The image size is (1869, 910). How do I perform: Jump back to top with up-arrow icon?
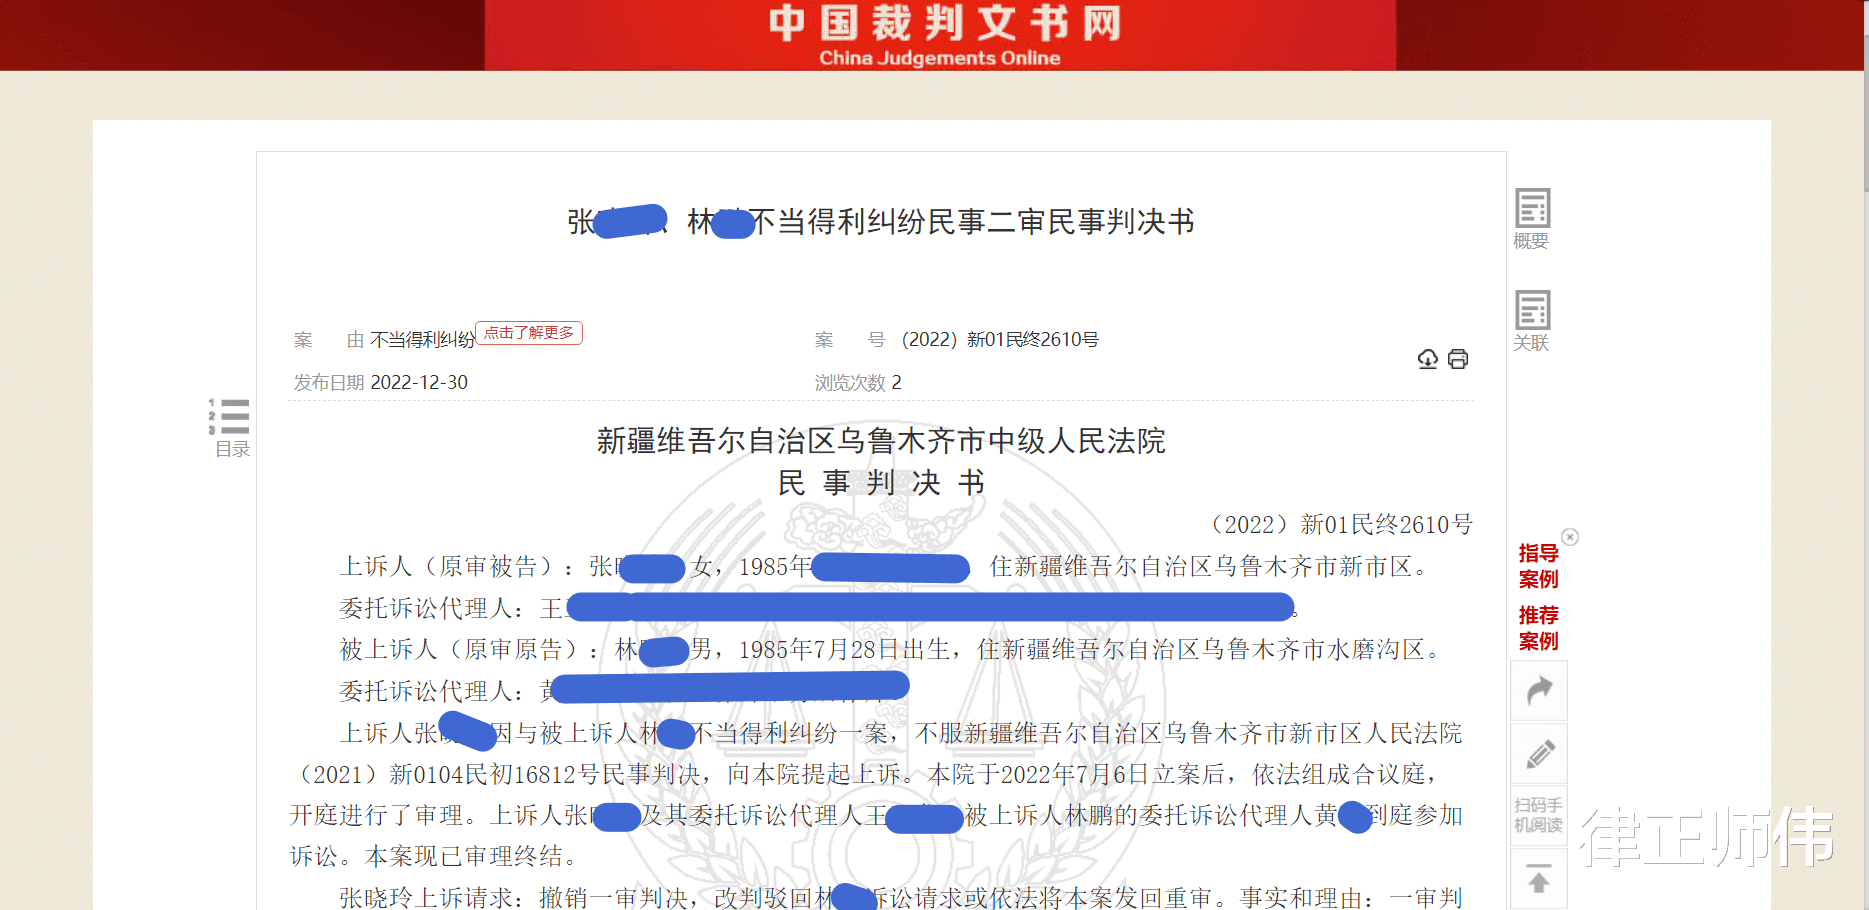(1539, 879)
